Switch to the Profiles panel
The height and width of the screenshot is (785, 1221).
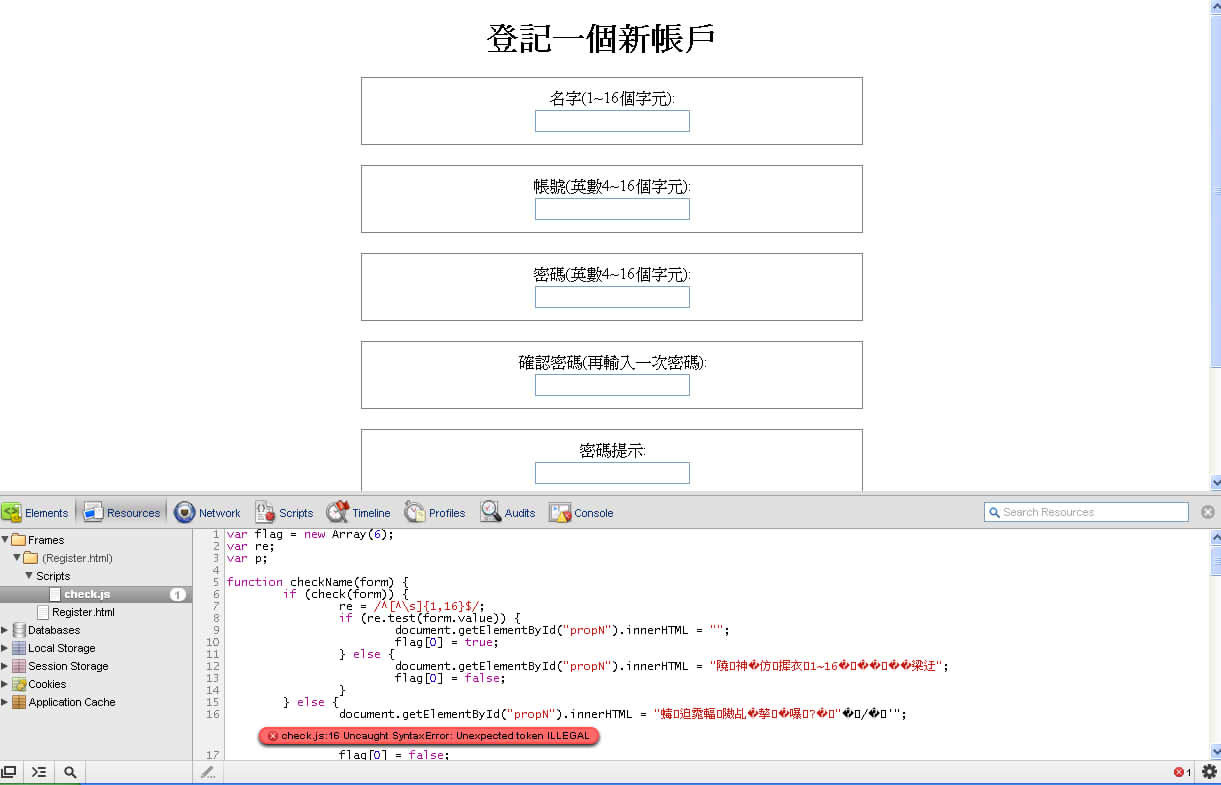pos(435,513)
